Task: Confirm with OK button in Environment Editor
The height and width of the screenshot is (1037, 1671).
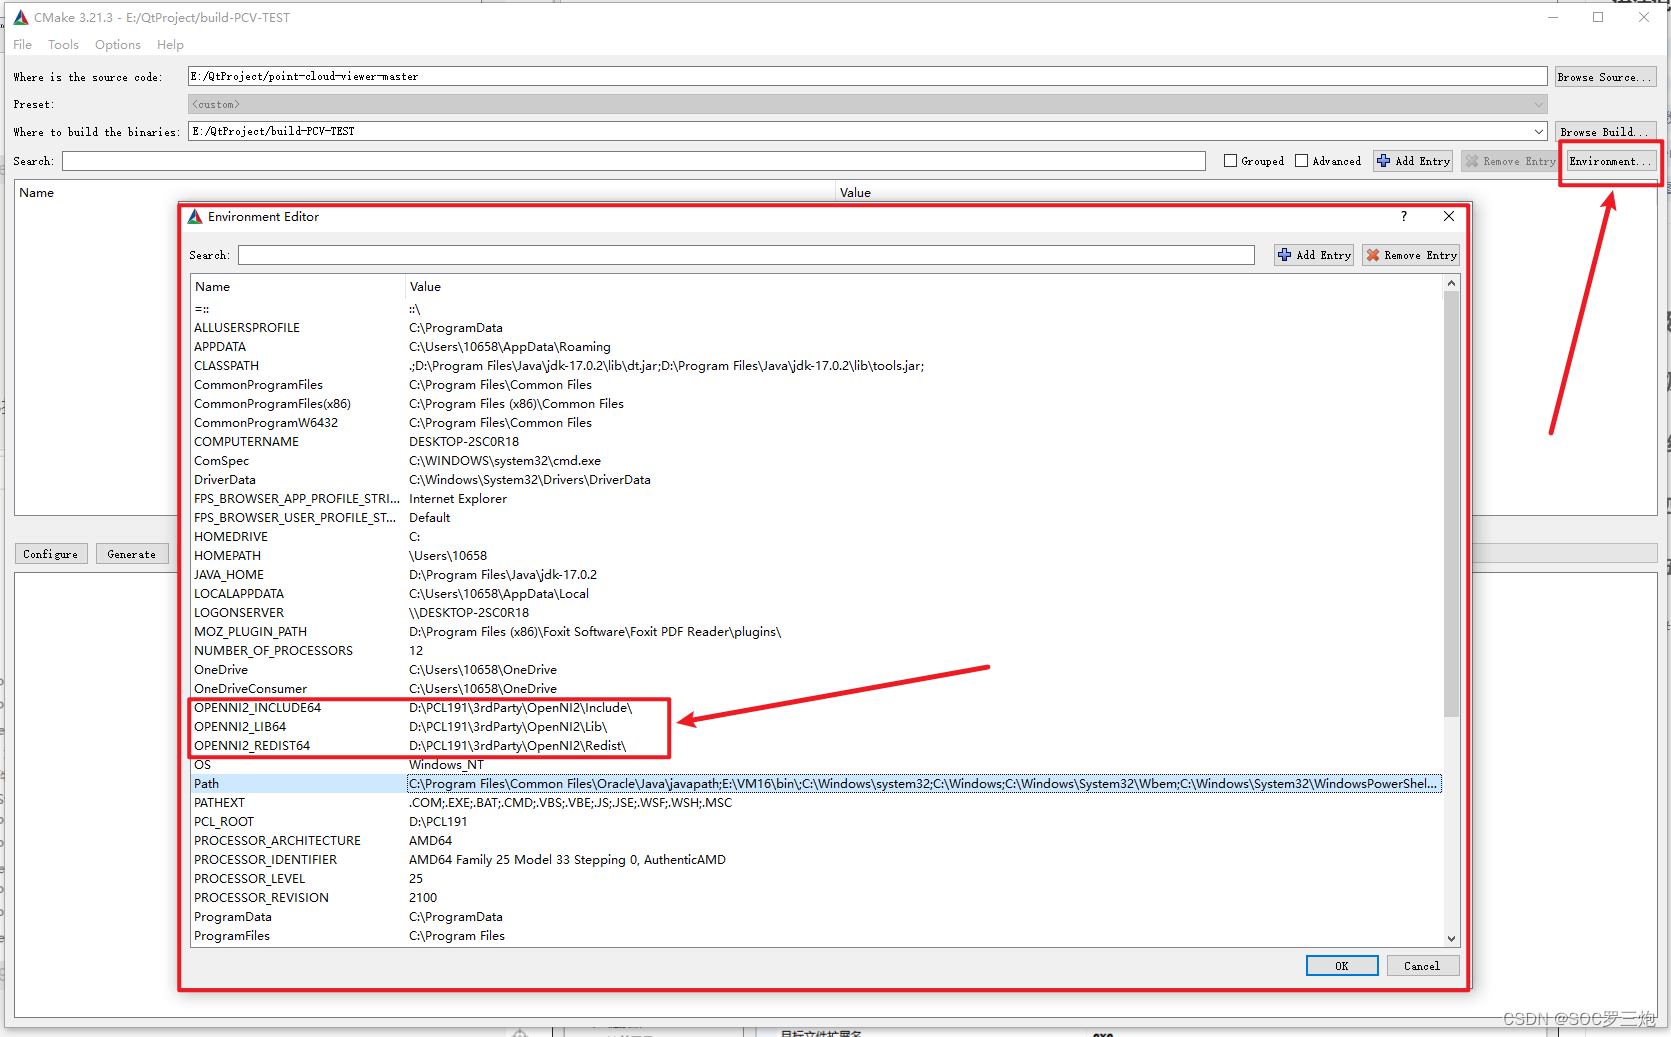Action: click(x=1342, y=966)
